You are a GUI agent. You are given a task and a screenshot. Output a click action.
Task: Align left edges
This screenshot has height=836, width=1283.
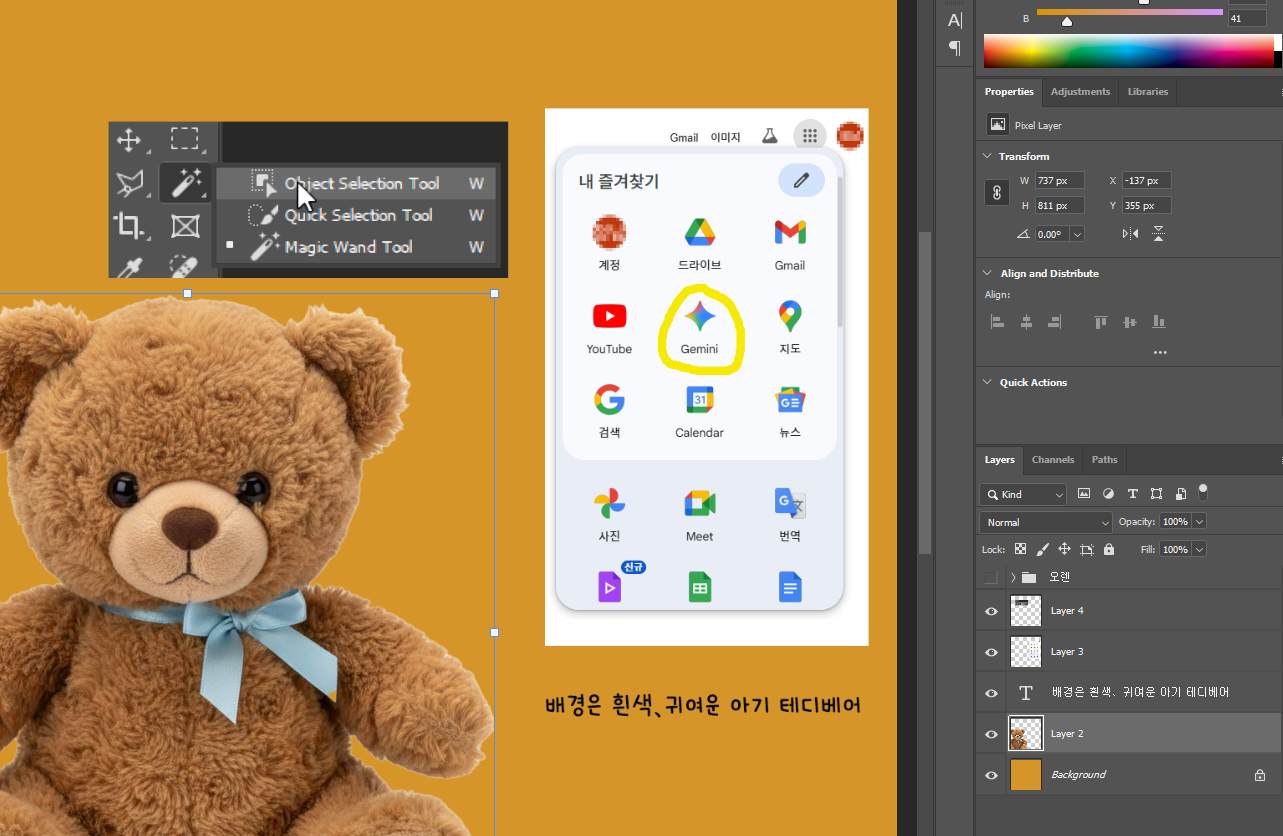997,322
